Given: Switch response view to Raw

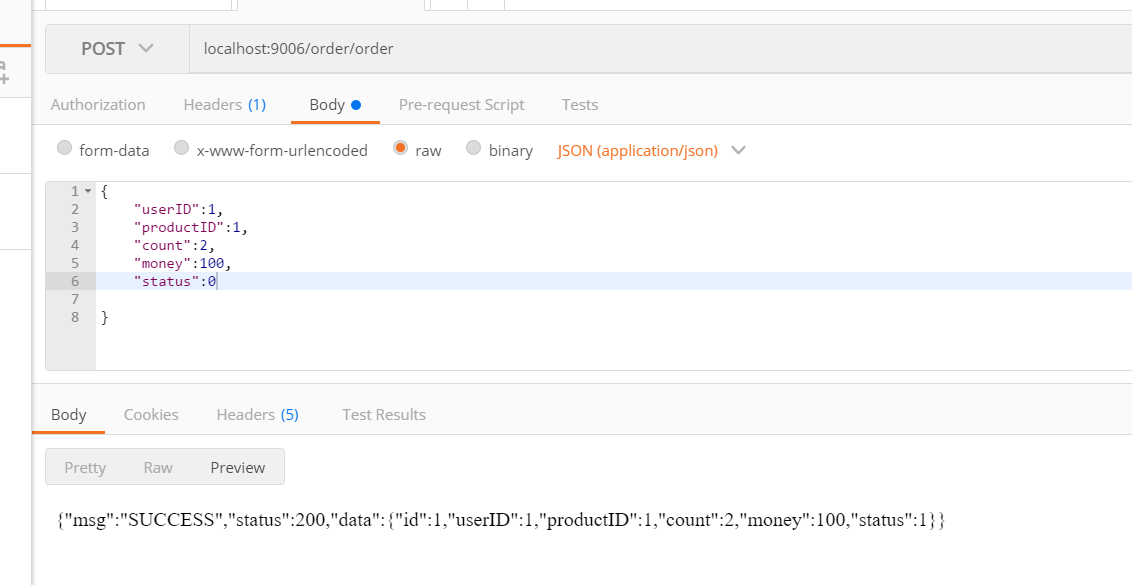Looking at the screenshot, I should point(158,467).
